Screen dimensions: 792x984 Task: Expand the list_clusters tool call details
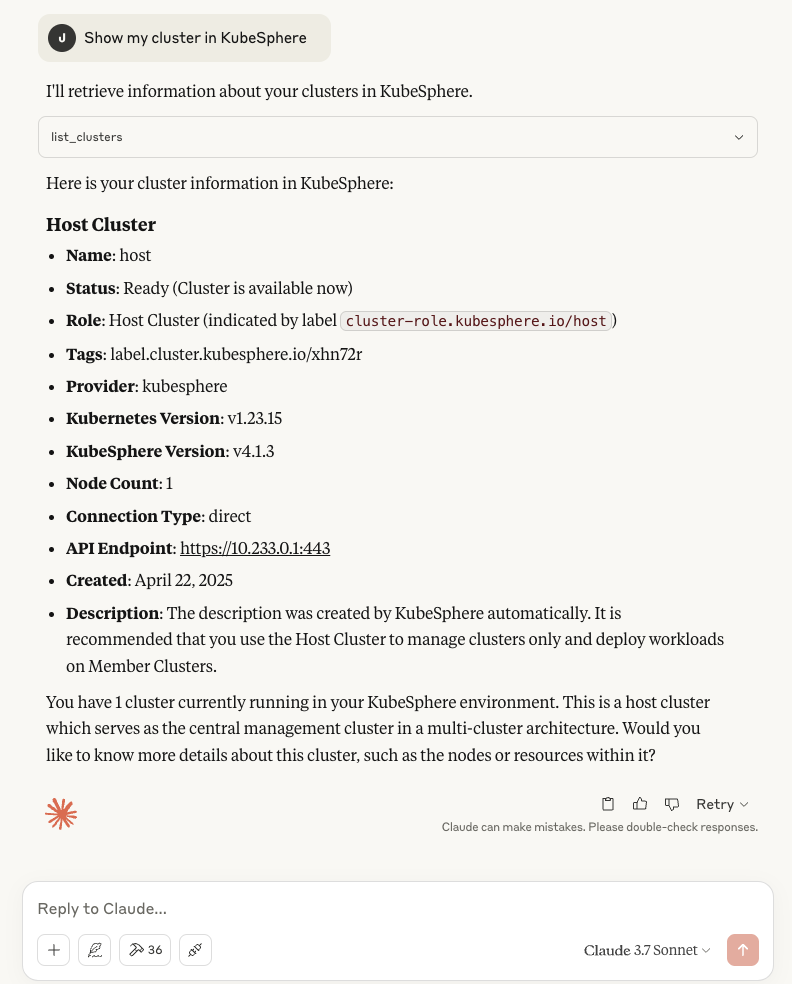point(739,137)
